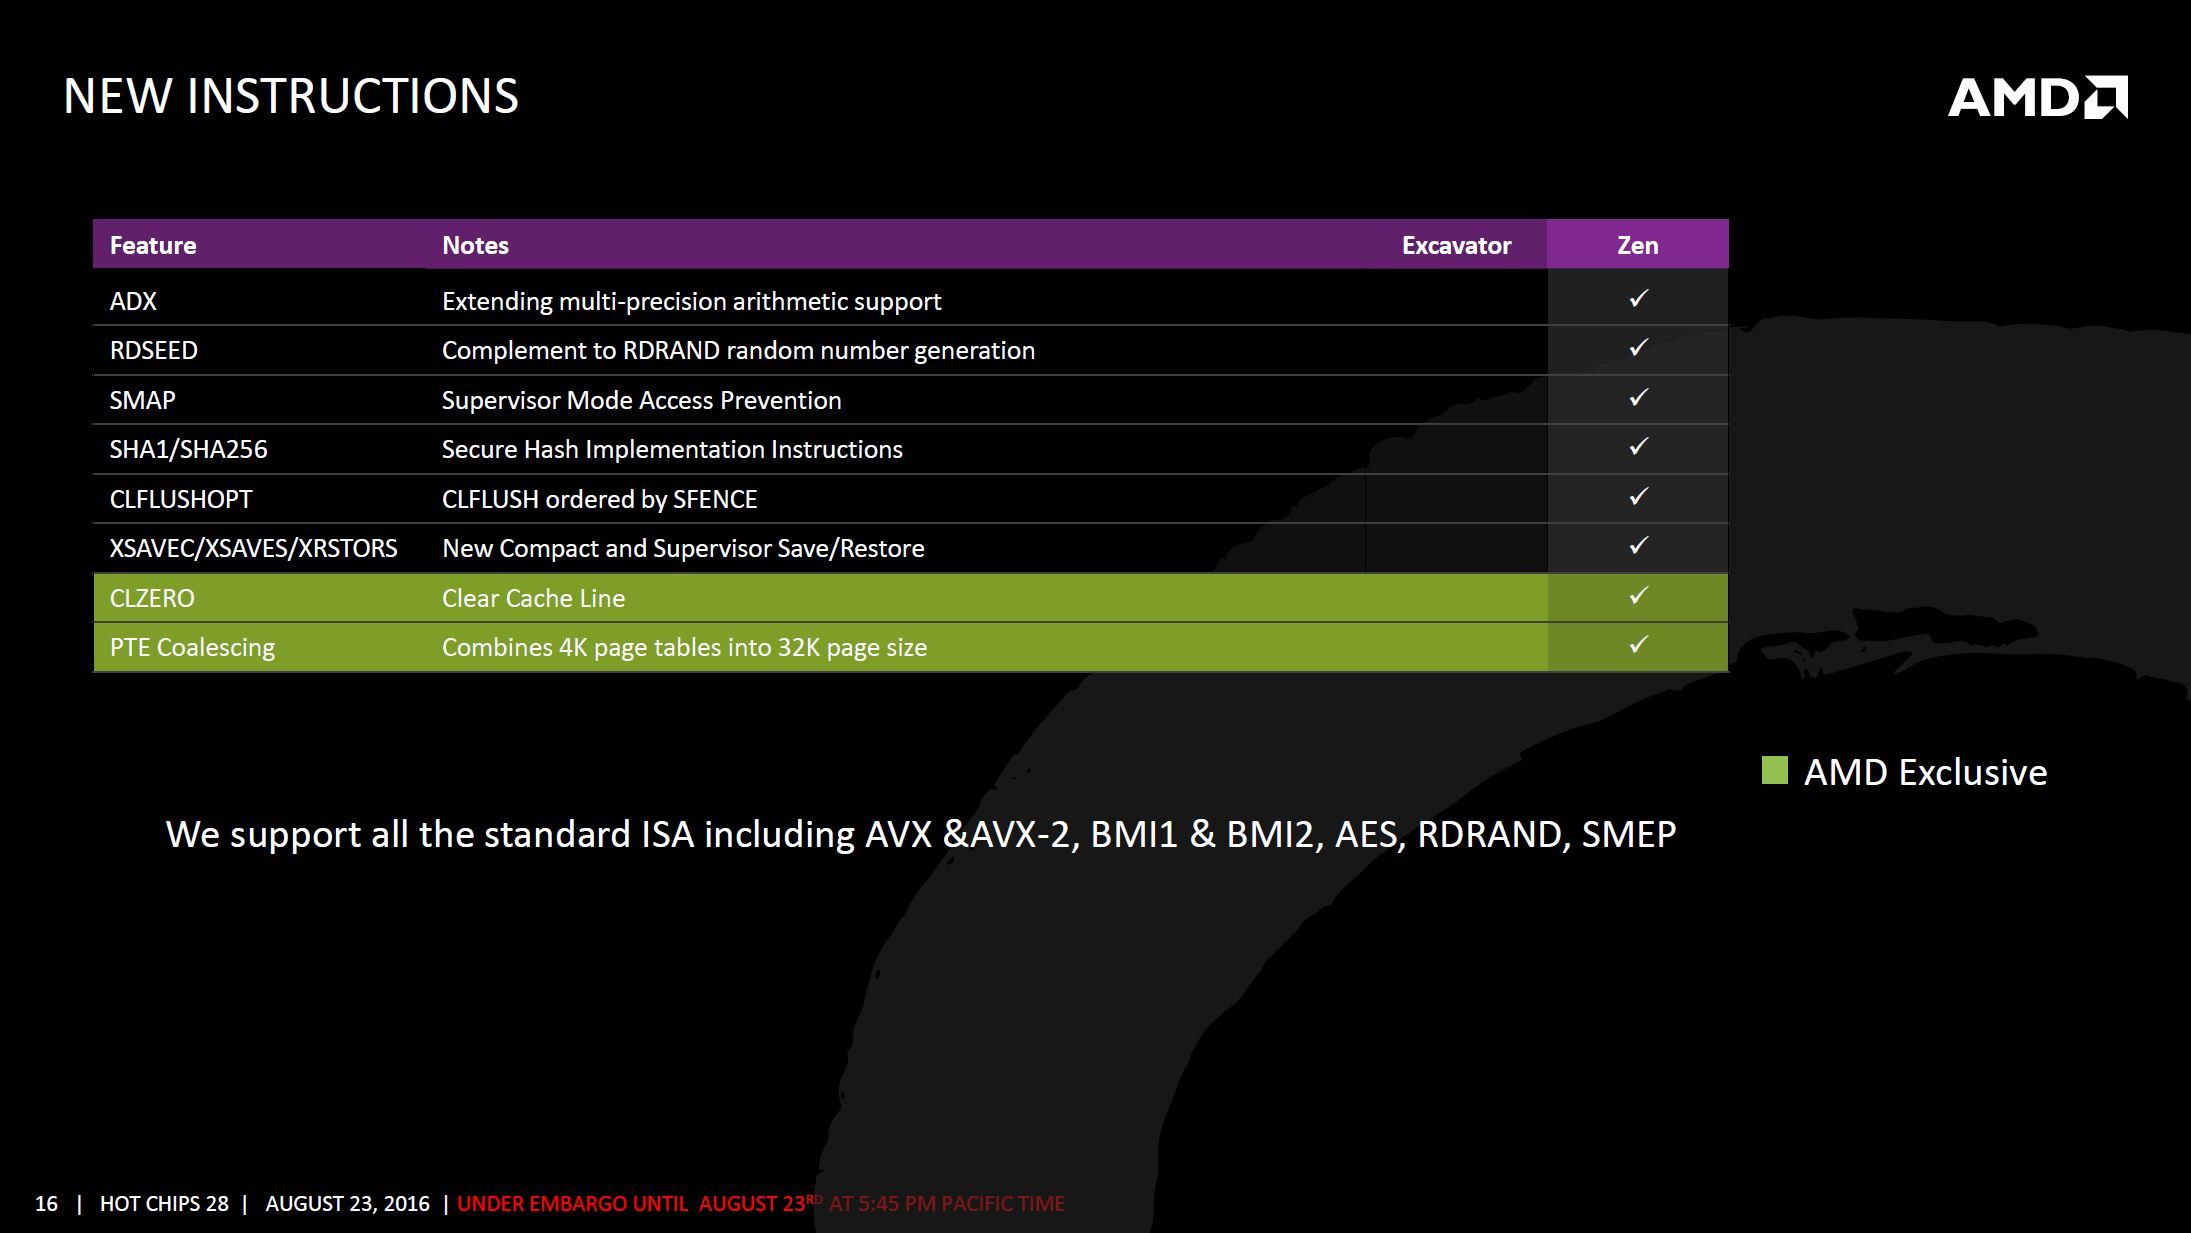
Task: Click the RDSEED row's Zen checkmark
Action: click(1638, 348)
